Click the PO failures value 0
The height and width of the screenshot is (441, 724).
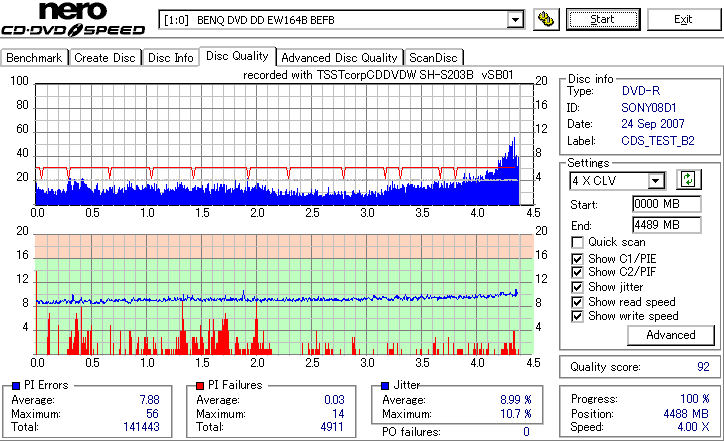tap(526, 432)
